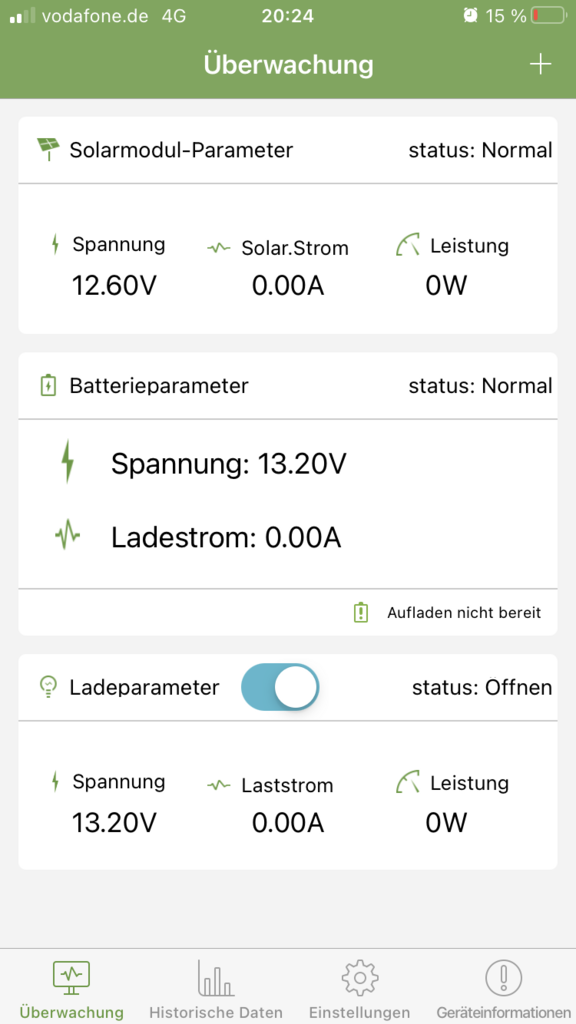Click the waveform icon beside Laststrom
The width and height of the screenshot is (576, 1024).
[219, 785]
